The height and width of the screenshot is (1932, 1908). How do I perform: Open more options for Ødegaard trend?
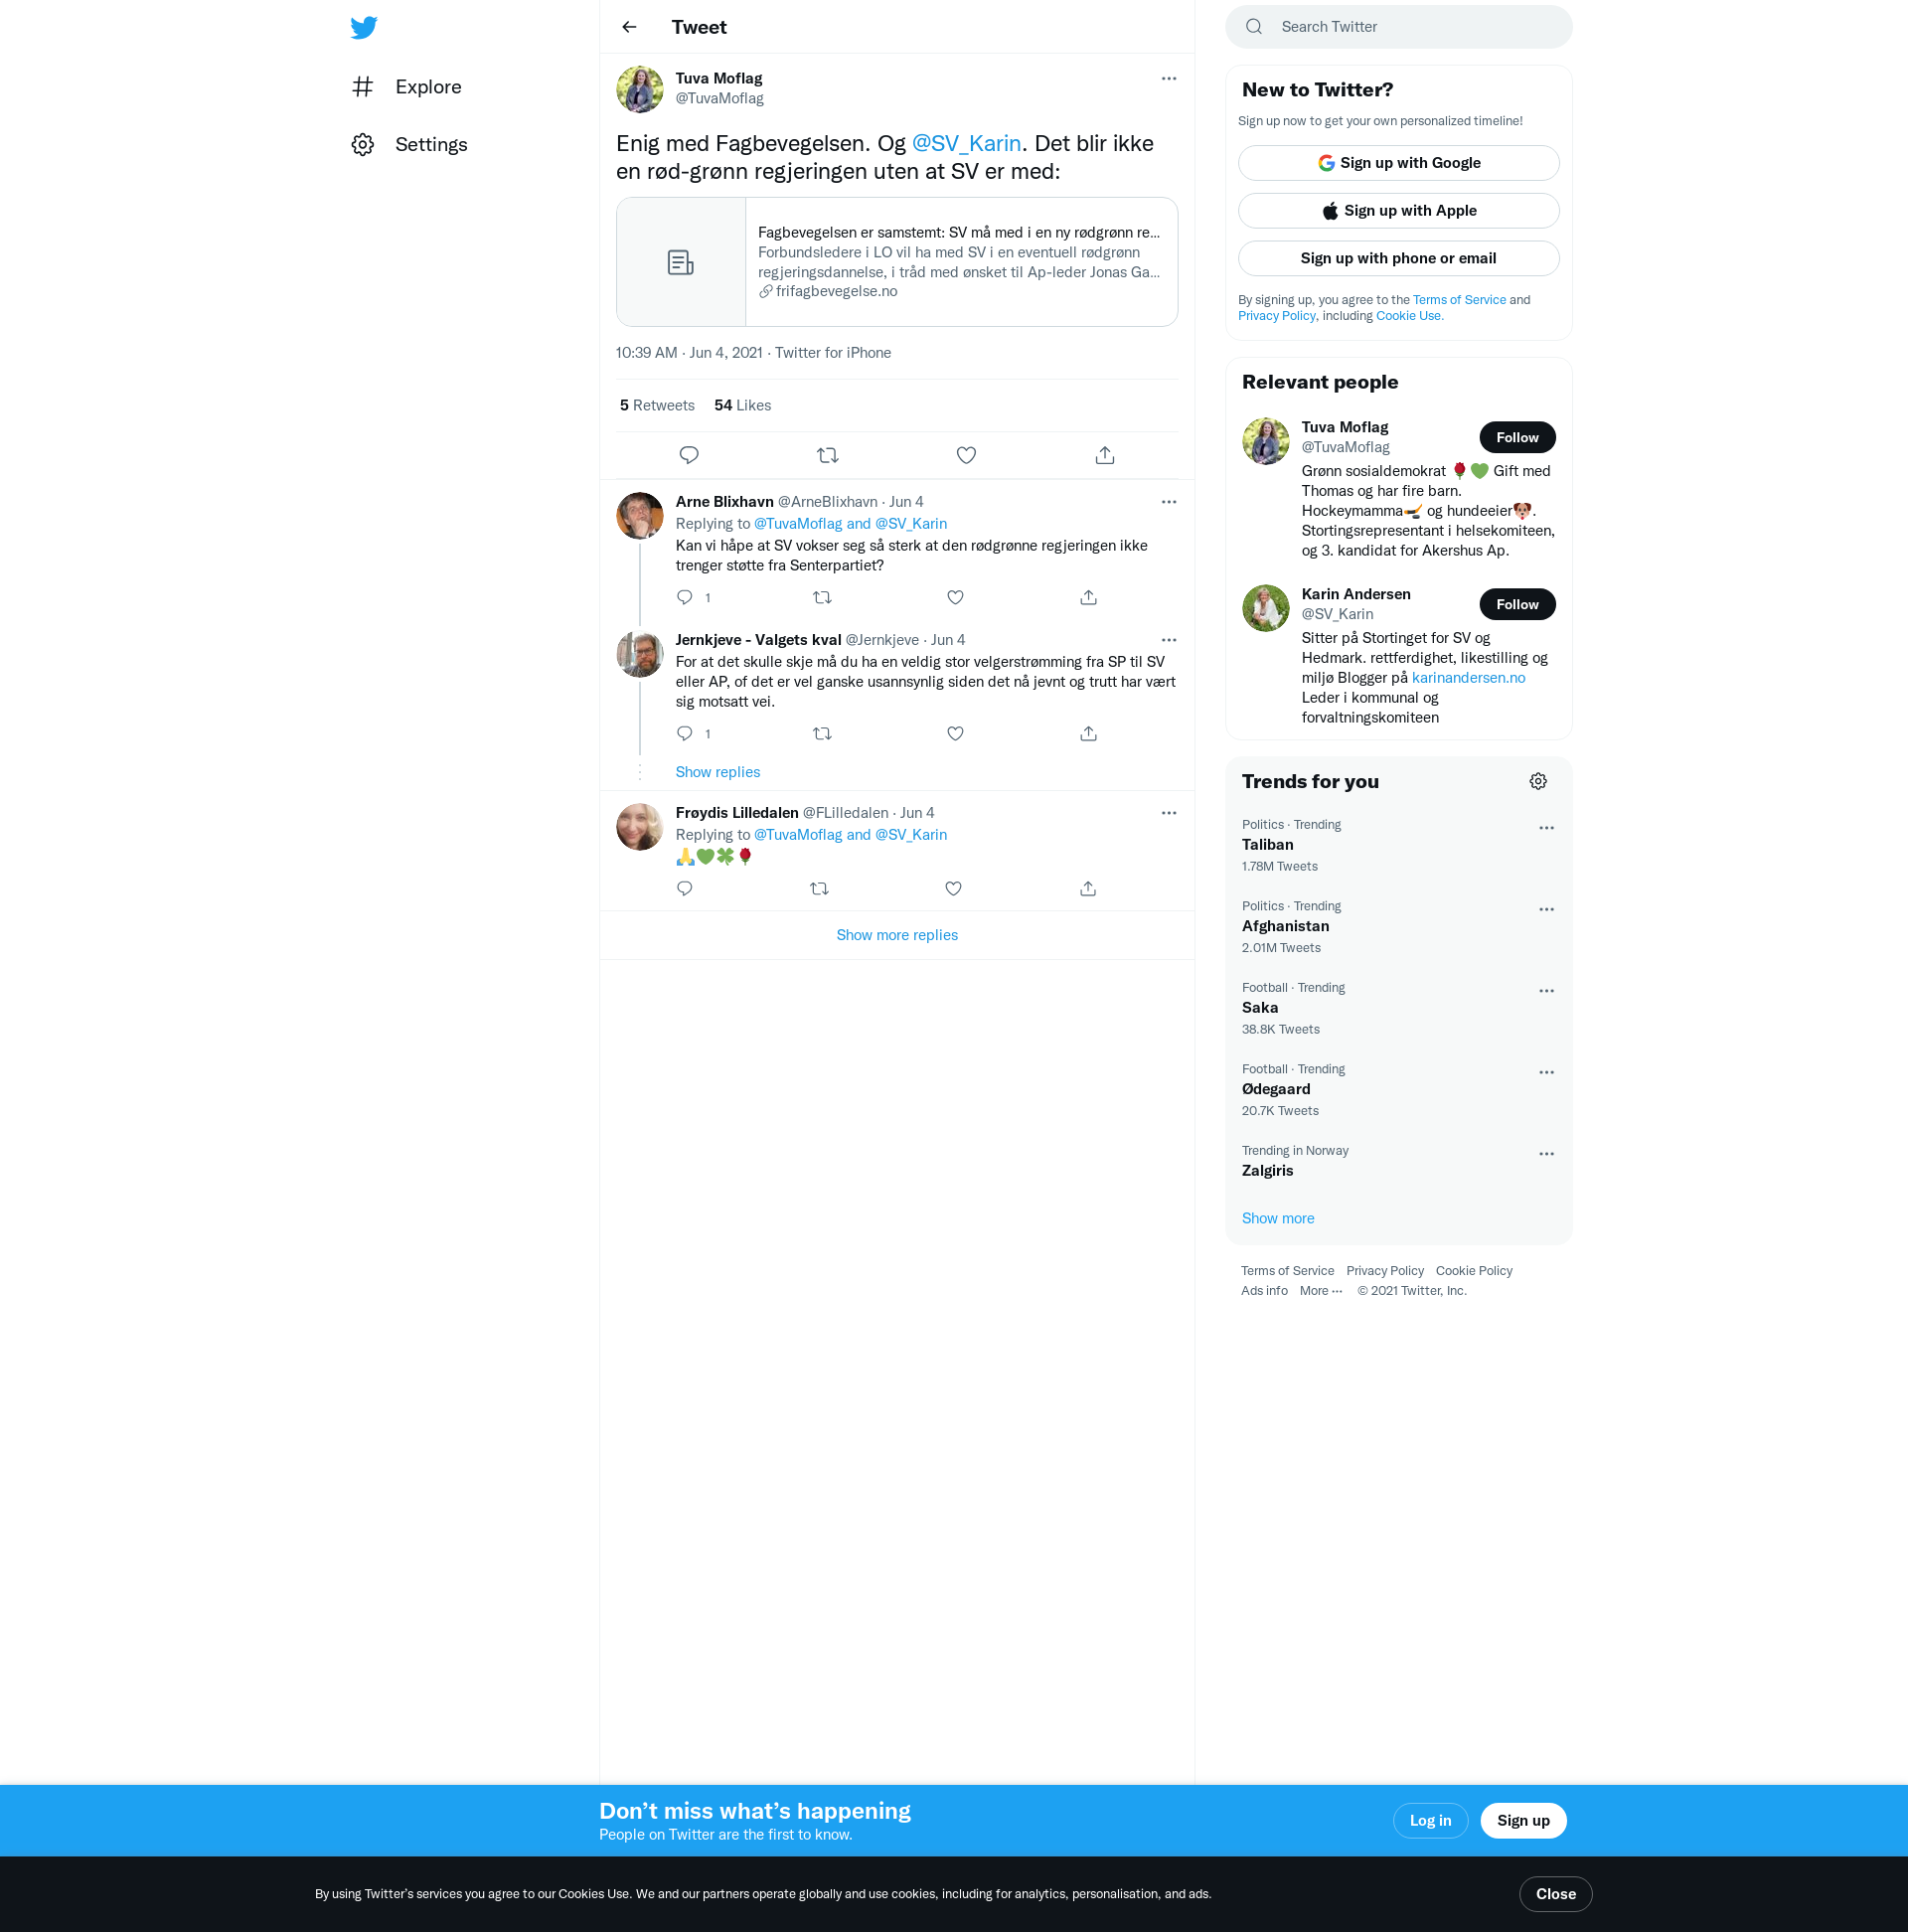click(1546, 1073)
